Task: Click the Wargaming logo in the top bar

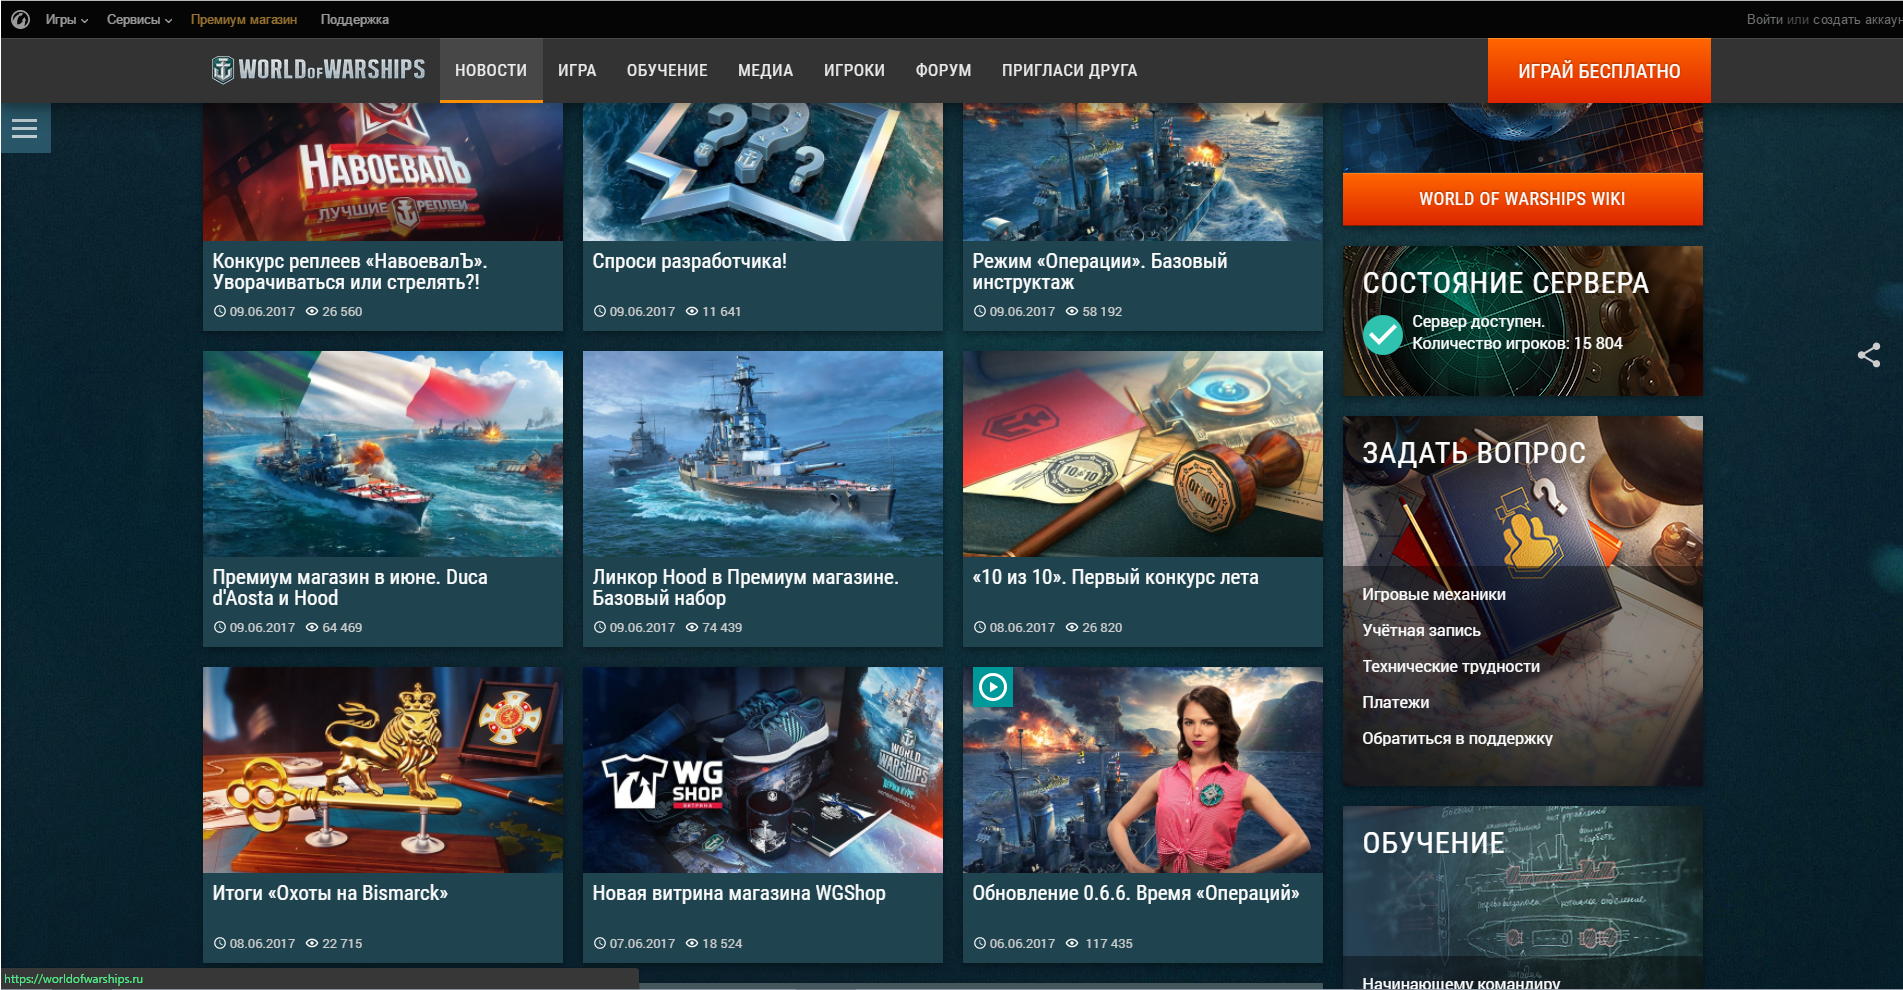Action: click(20, 19)
